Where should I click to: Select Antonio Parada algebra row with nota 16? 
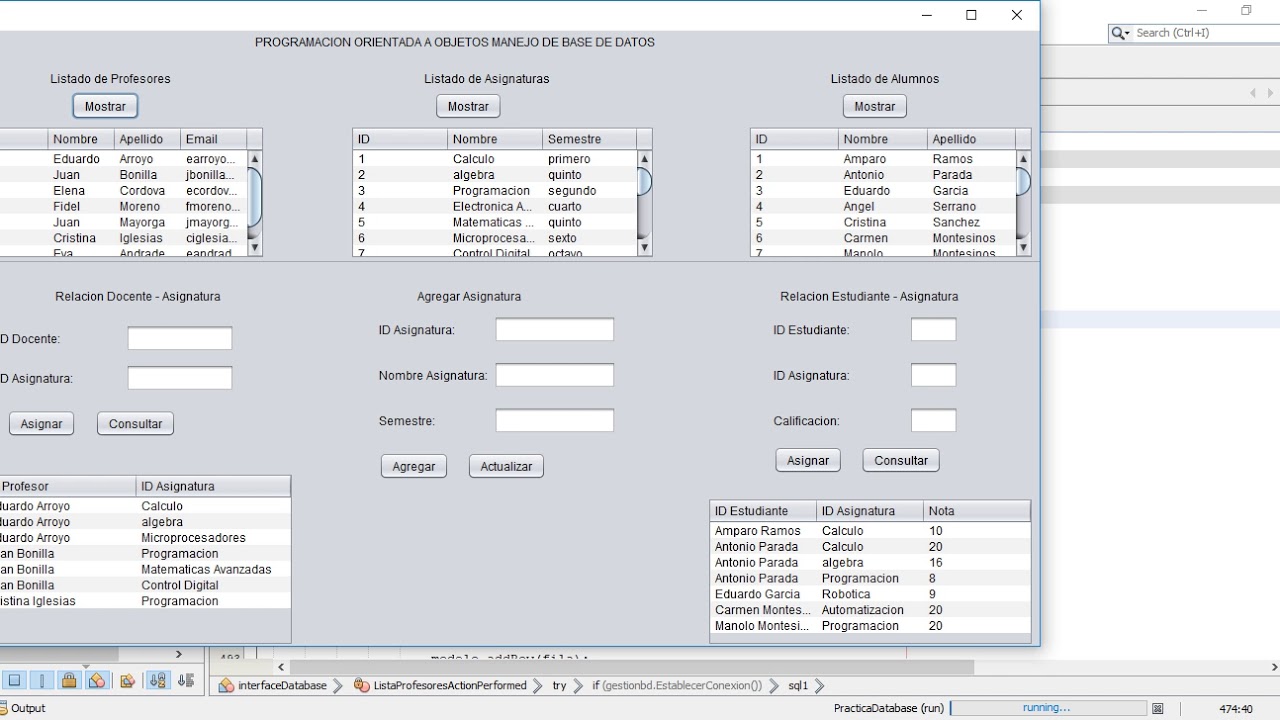point(870,563)
